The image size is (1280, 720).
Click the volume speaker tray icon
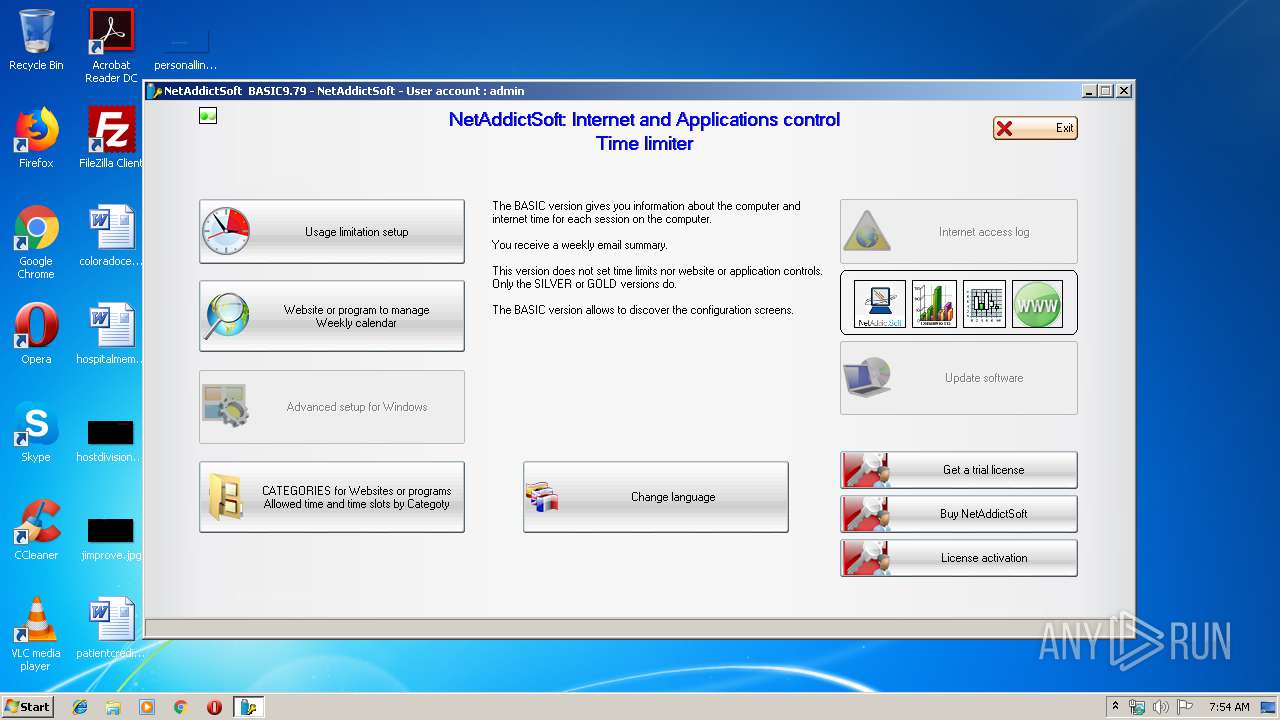click(1160, 707)
